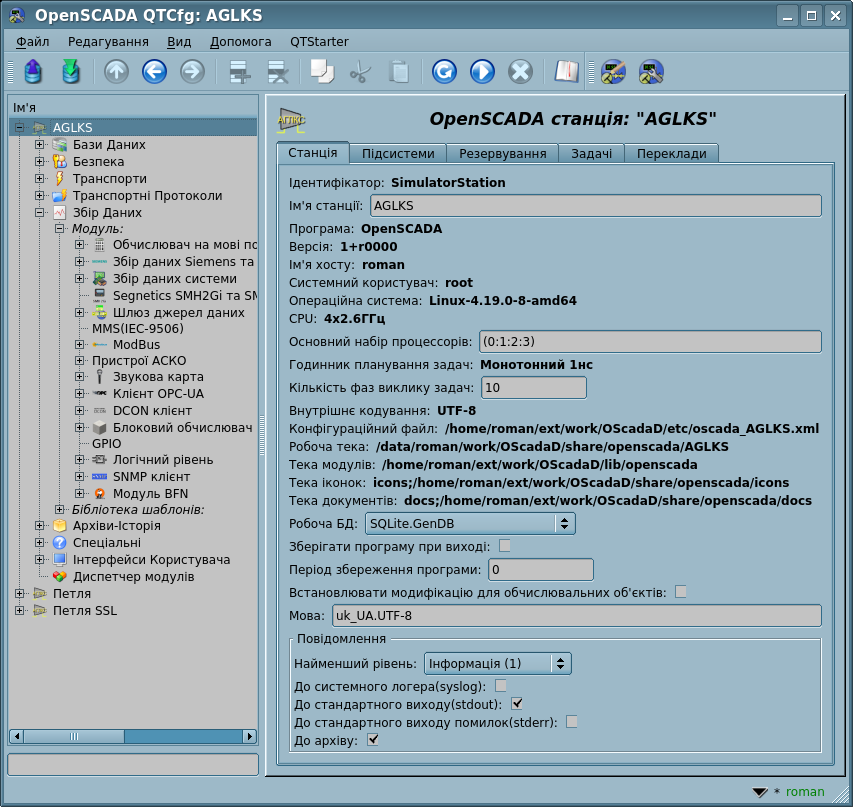Click the Delete item toolbar icon
The height and width of the screenshot is (807, 853).
coord(277,71)
